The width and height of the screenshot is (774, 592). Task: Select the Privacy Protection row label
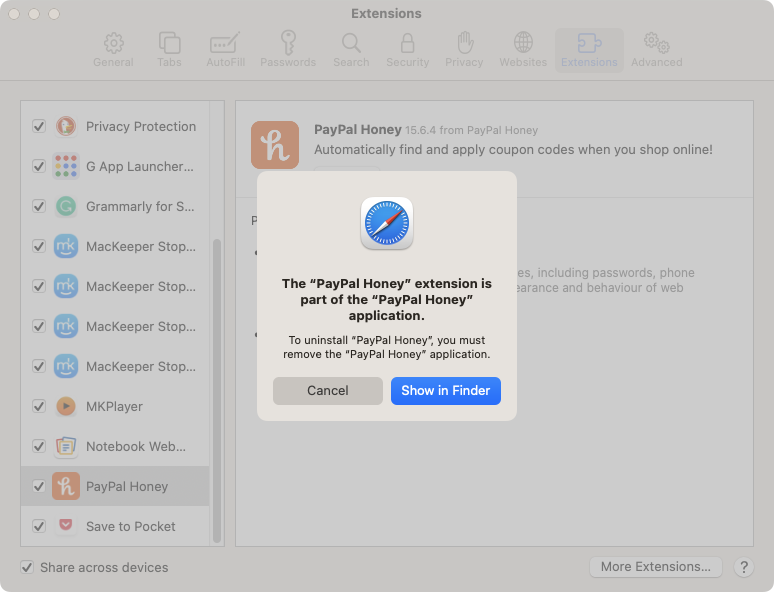click(x=141, y=126)
